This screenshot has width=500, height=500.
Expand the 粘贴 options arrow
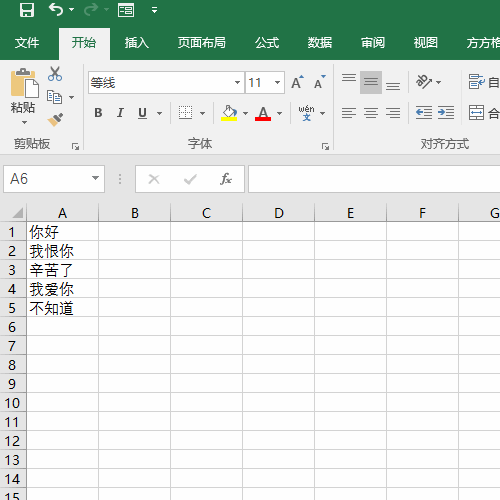[24, 122]
